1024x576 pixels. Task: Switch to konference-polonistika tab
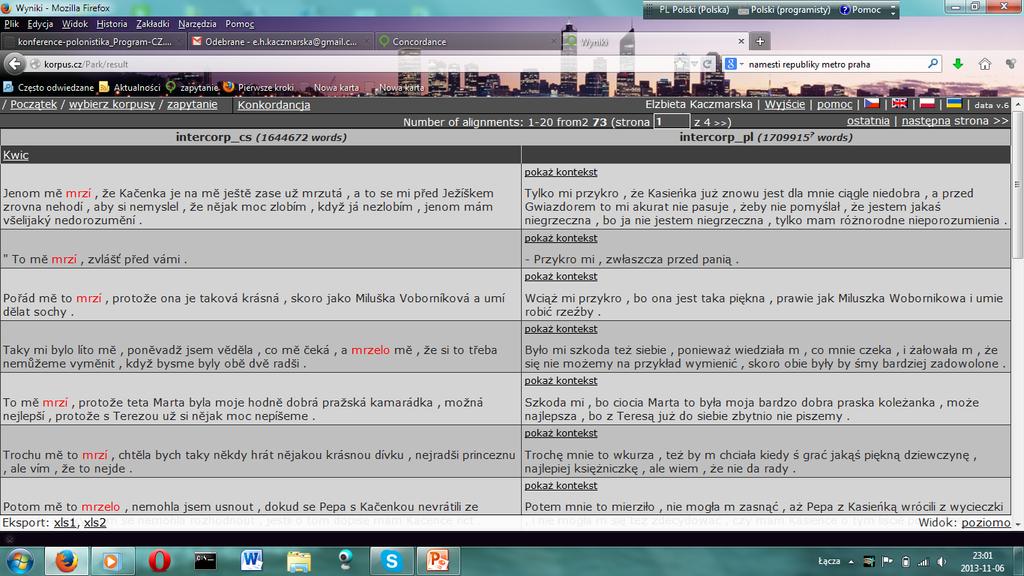94,41
